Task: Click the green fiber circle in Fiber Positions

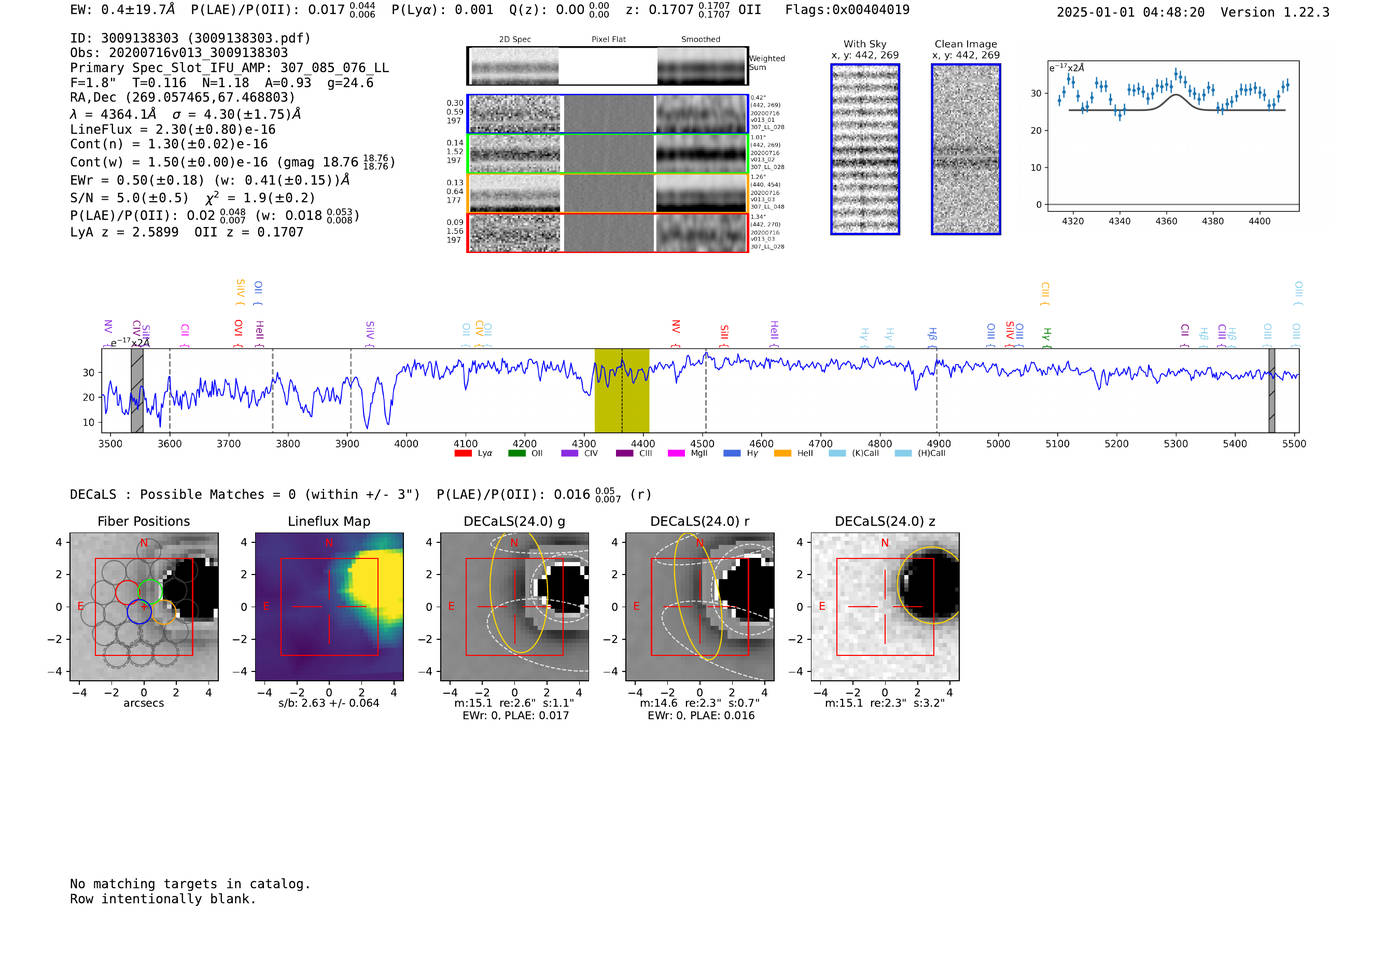Action: 151,591
